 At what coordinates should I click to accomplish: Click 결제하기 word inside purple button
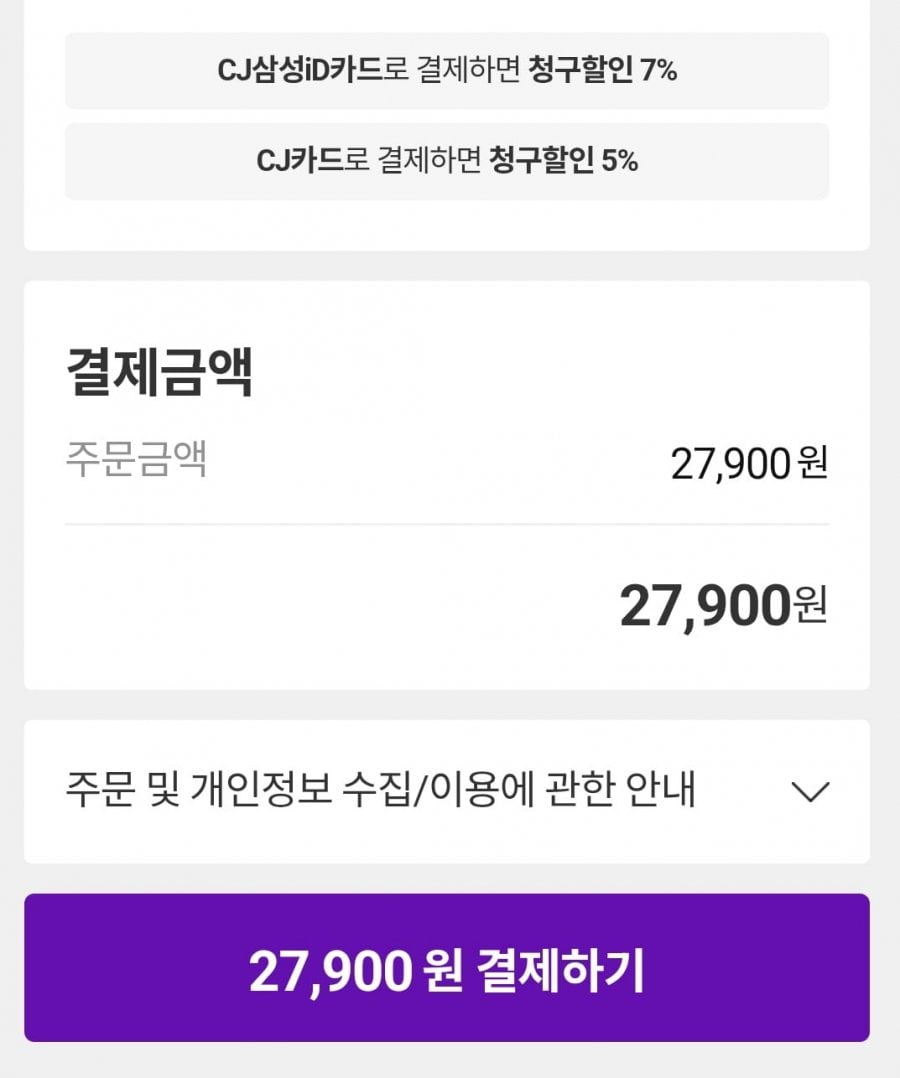click(560, 971)
